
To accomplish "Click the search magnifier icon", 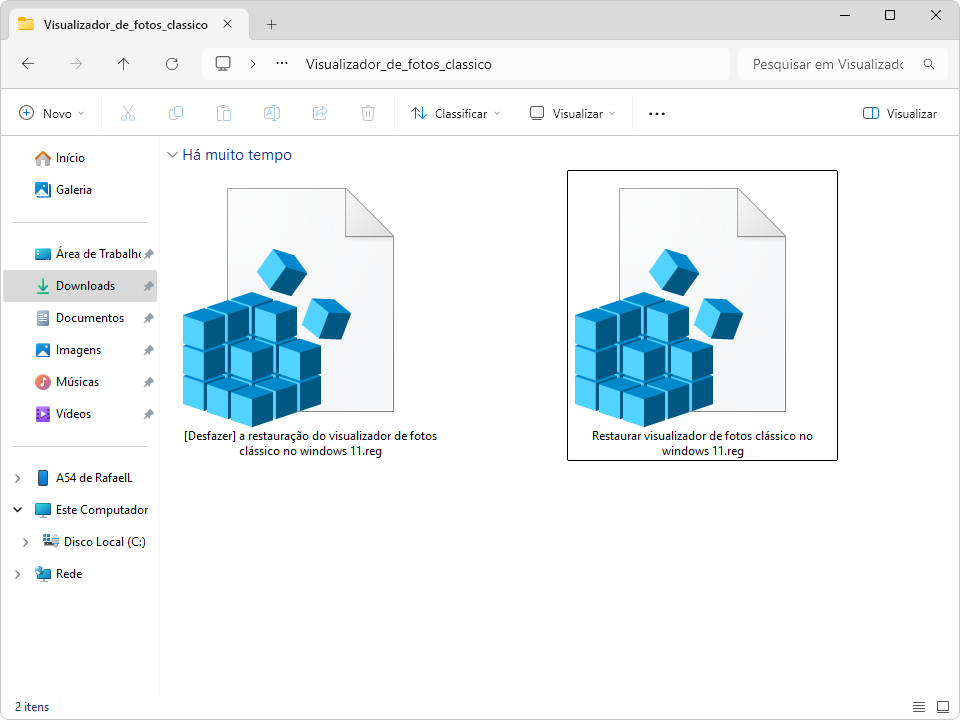I will (929, 64).
